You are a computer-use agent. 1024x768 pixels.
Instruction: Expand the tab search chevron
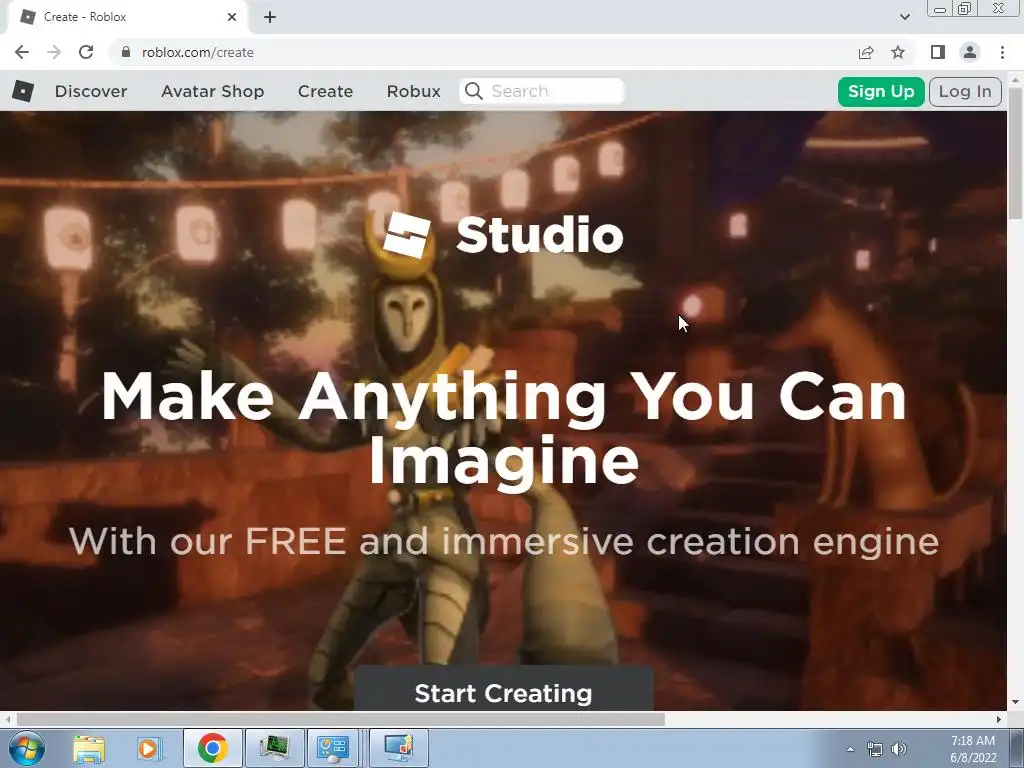click(904, 17)
